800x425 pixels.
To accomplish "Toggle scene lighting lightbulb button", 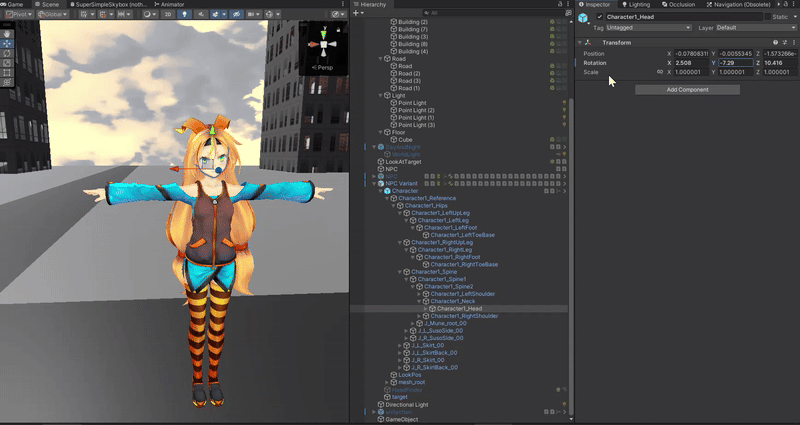I will pos(184,14).
